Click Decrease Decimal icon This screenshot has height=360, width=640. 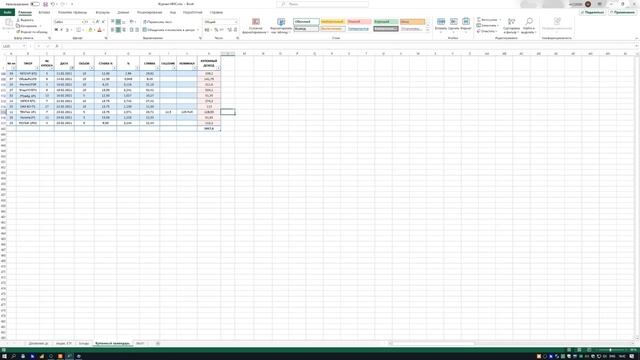click(235, 30)
